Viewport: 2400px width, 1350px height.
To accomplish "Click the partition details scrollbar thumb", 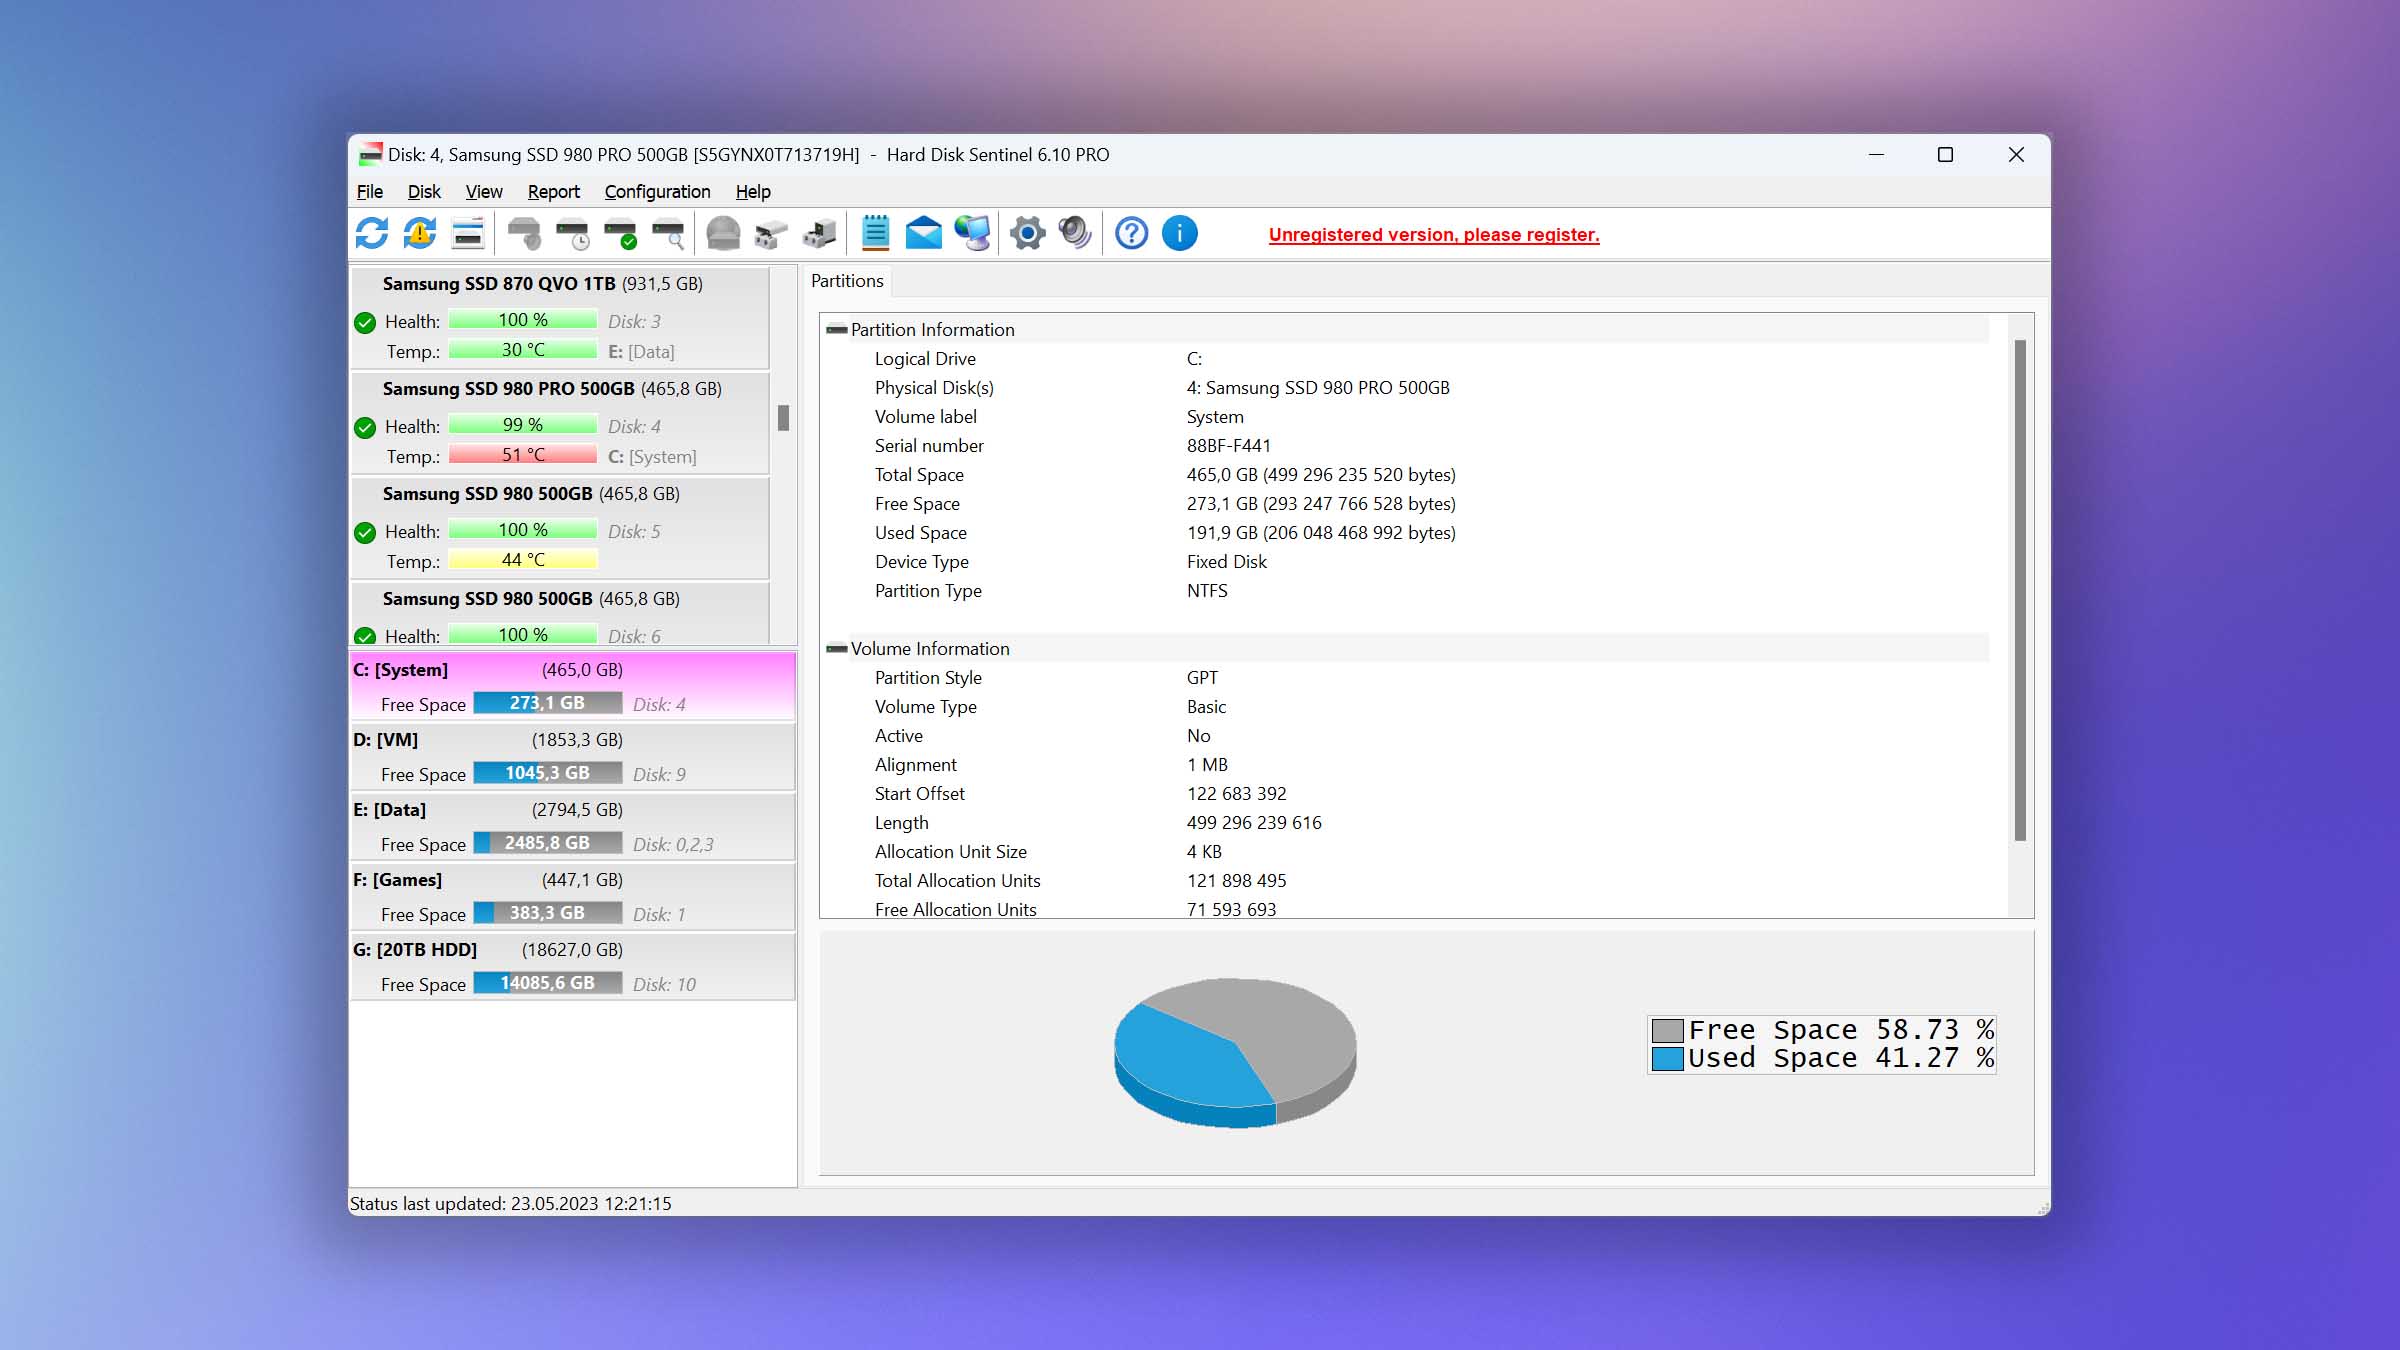I will pyautogui.click(x=2020, y=590).
